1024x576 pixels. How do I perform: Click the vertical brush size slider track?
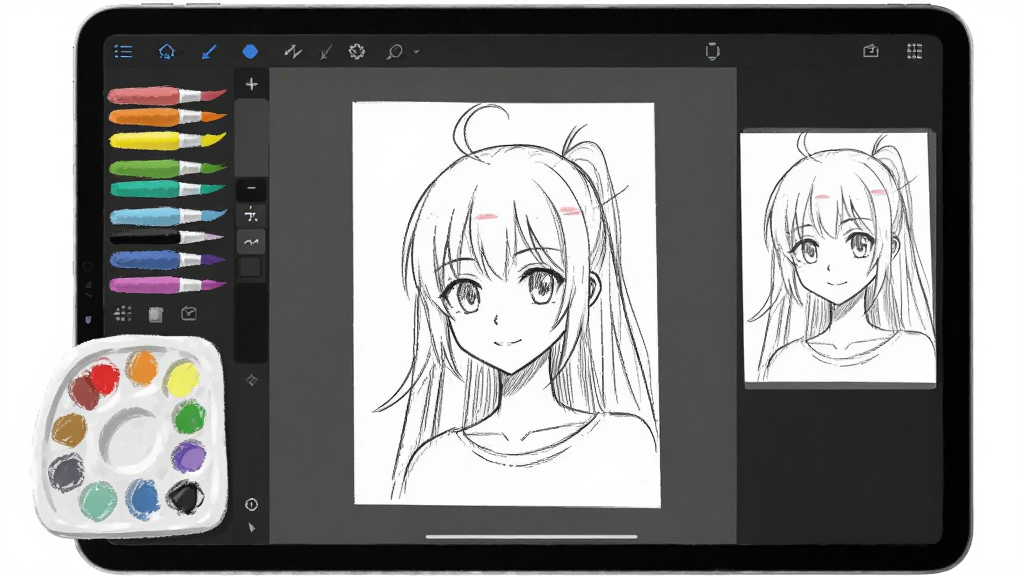251,138
